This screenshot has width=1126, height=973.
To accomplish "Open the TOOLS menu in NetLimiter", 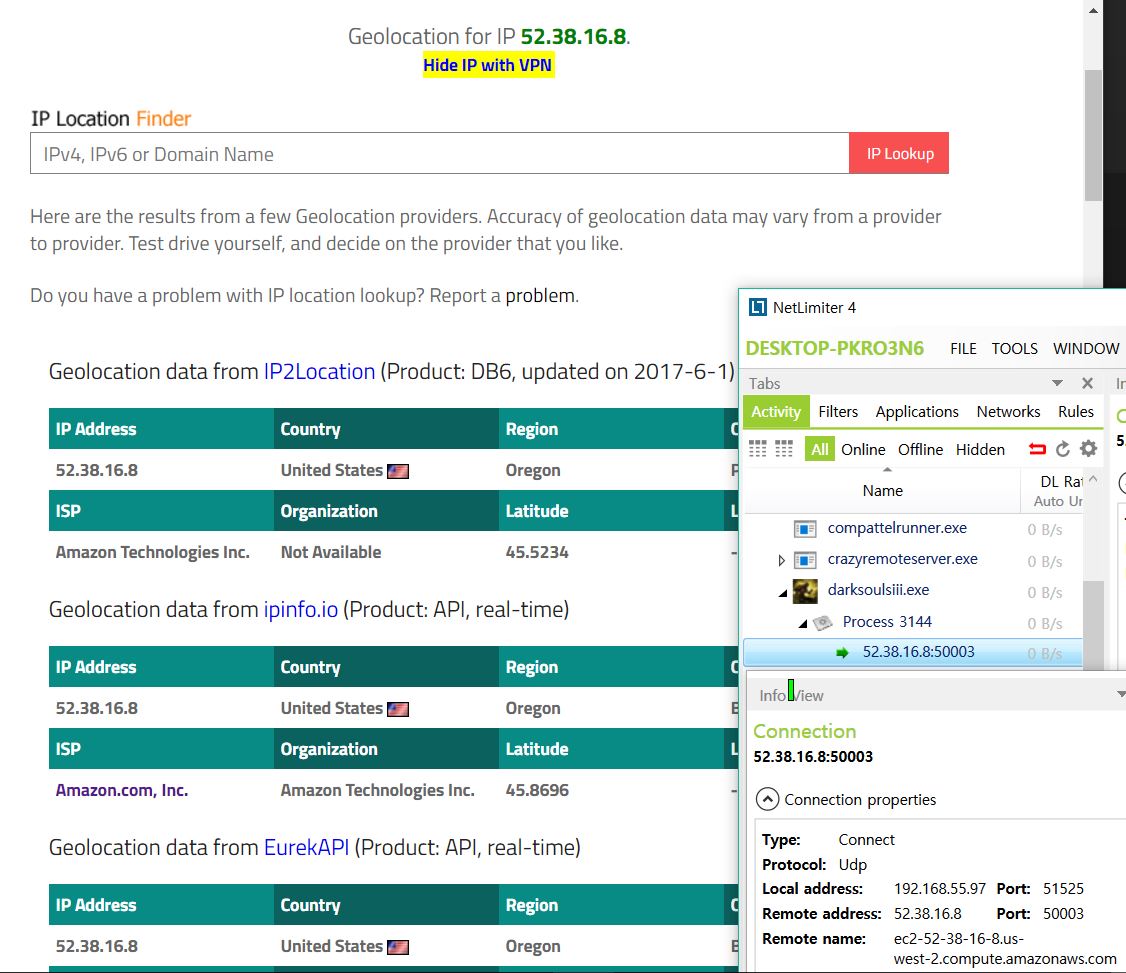I will pyautogui.click(x=1015, y=349).
